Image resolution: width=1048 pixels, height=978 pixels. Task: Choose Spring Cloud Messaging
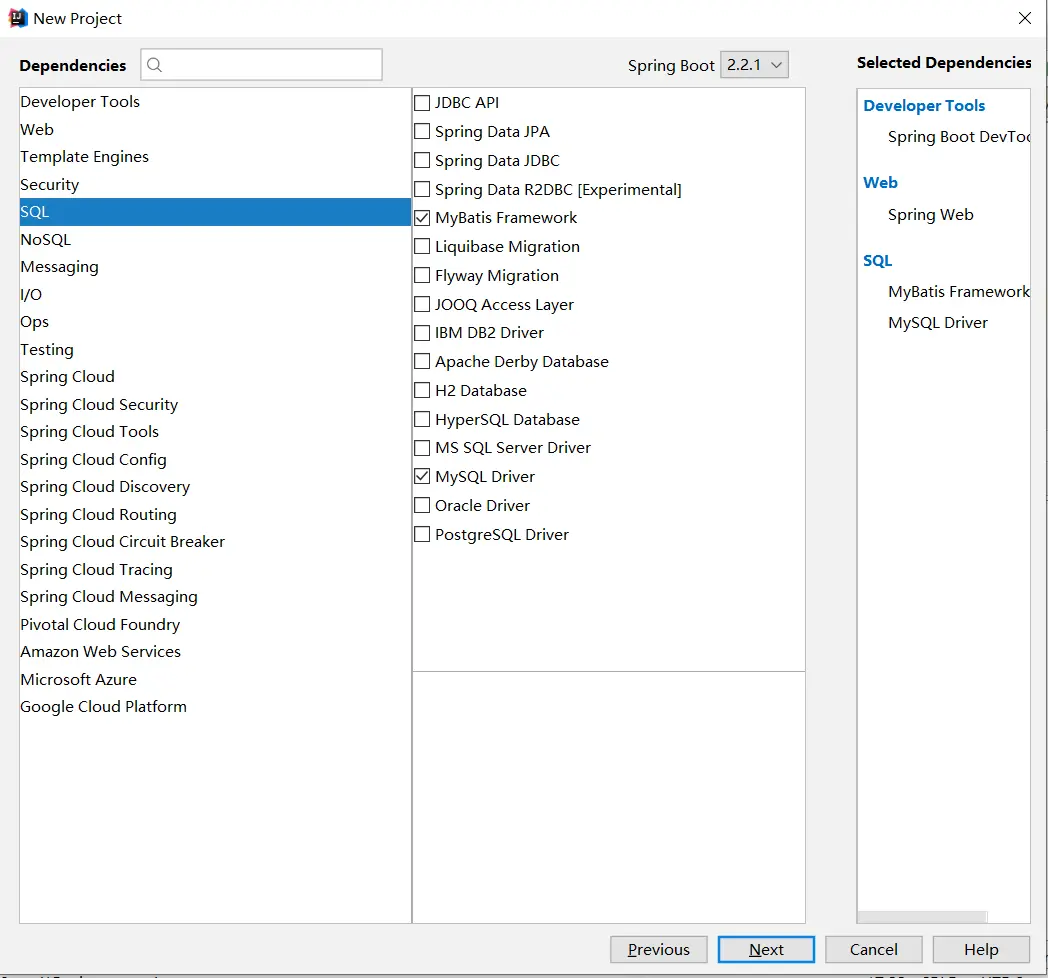click(215, 597)
